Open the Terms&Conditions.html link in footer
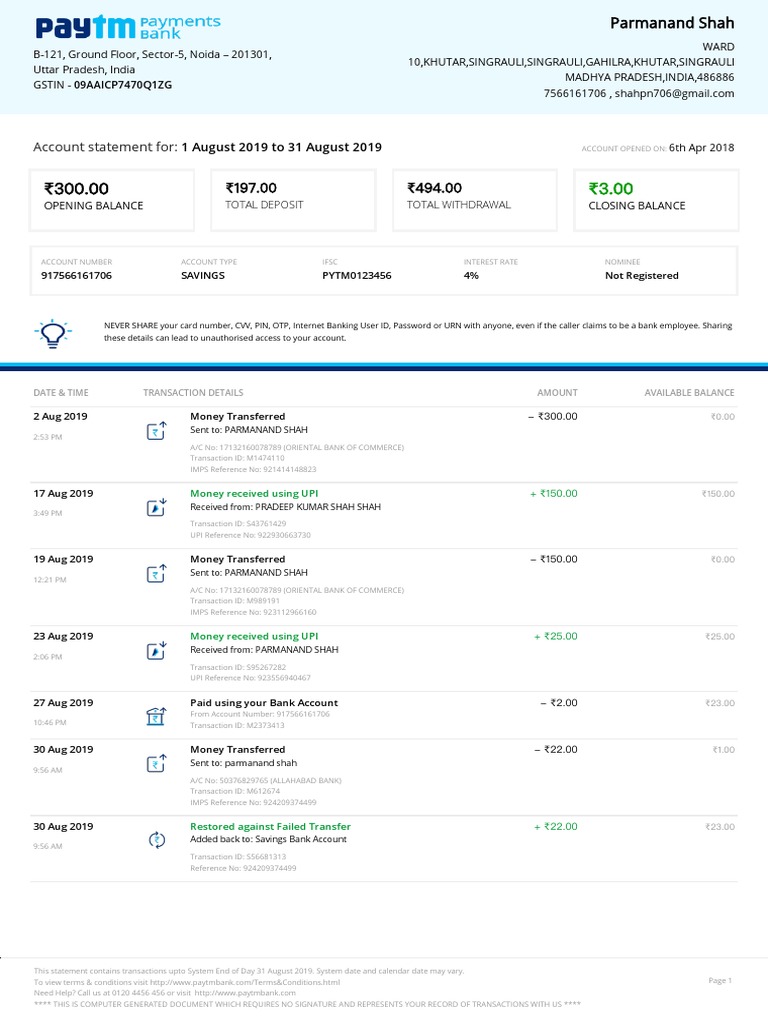Viewport: 768px width, 1024px height. click(x=258, y=982)
